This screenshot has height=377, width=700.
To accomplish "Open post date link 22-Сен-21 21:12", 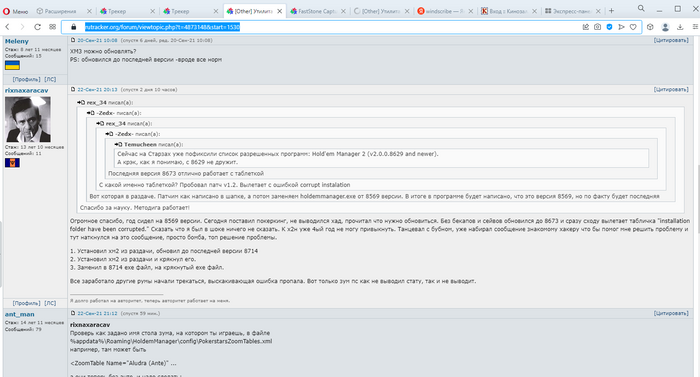I will click(x=97, y=313).
